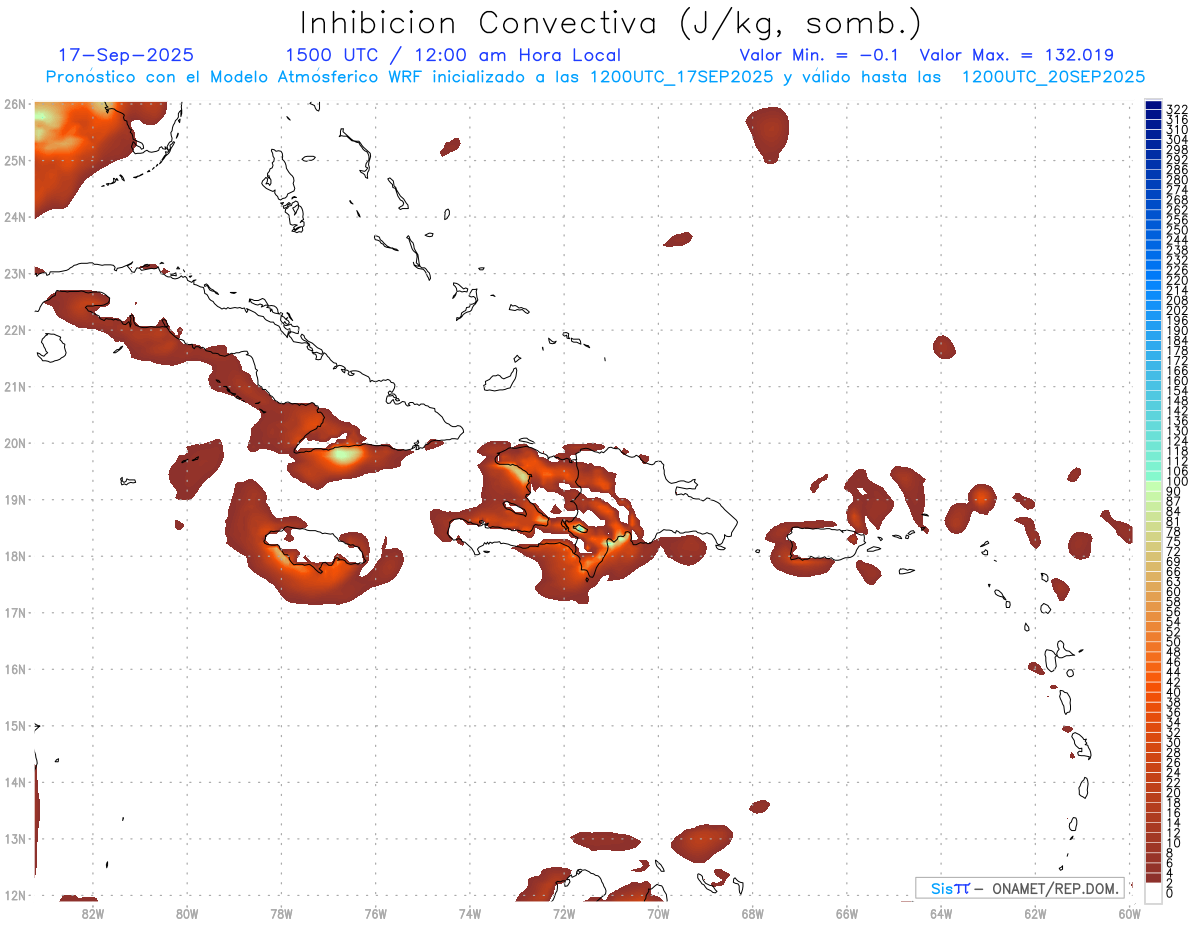Click the WRF forecast initialization text line
This screenshot has width=1200, height=927.
[x=595, y=77]
